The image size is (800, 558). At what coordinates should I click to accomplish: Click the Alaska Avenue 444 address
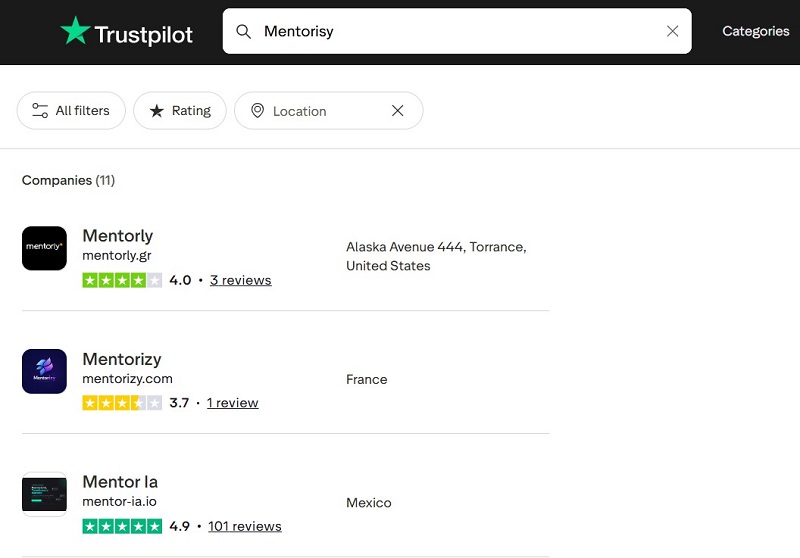[x=436, y=256]
